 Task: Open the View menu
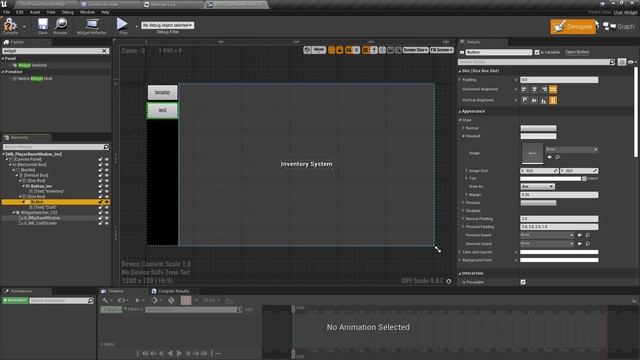[x=51, y=12]
